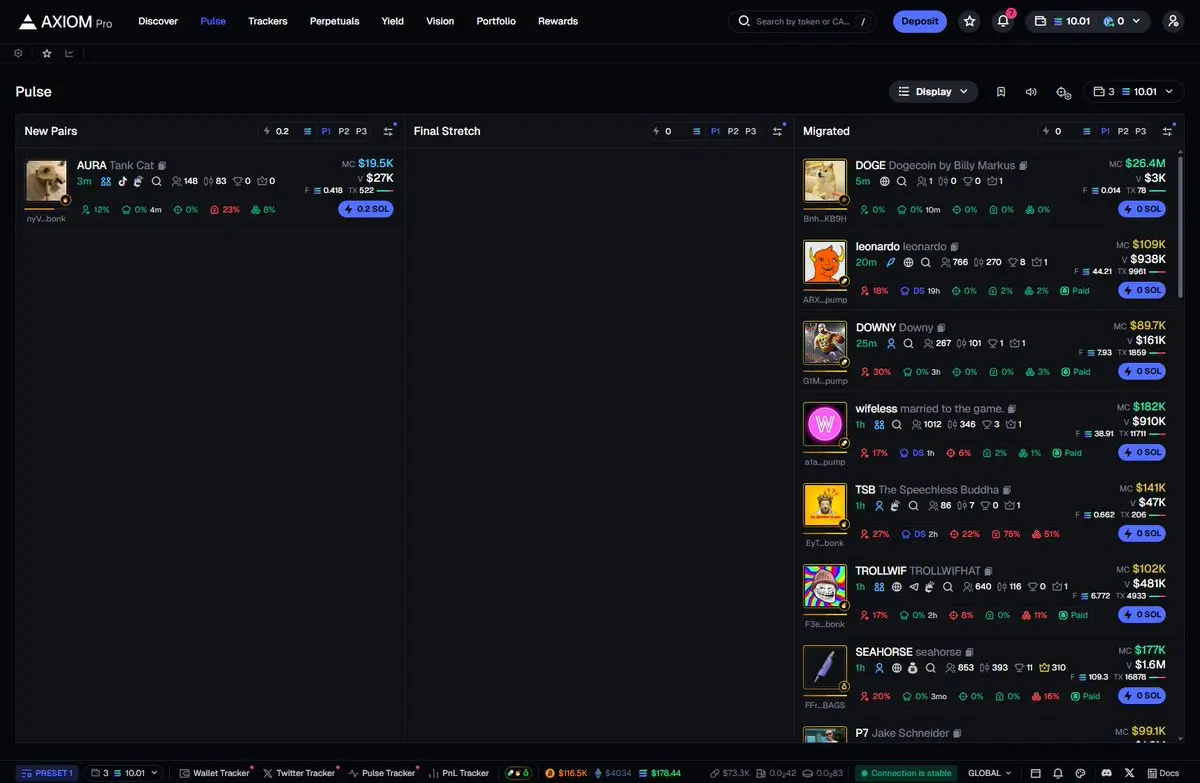The width and height of the screenshot is (1200, 783).
Task: Open Rewards tab
Action: pos(558,21)
